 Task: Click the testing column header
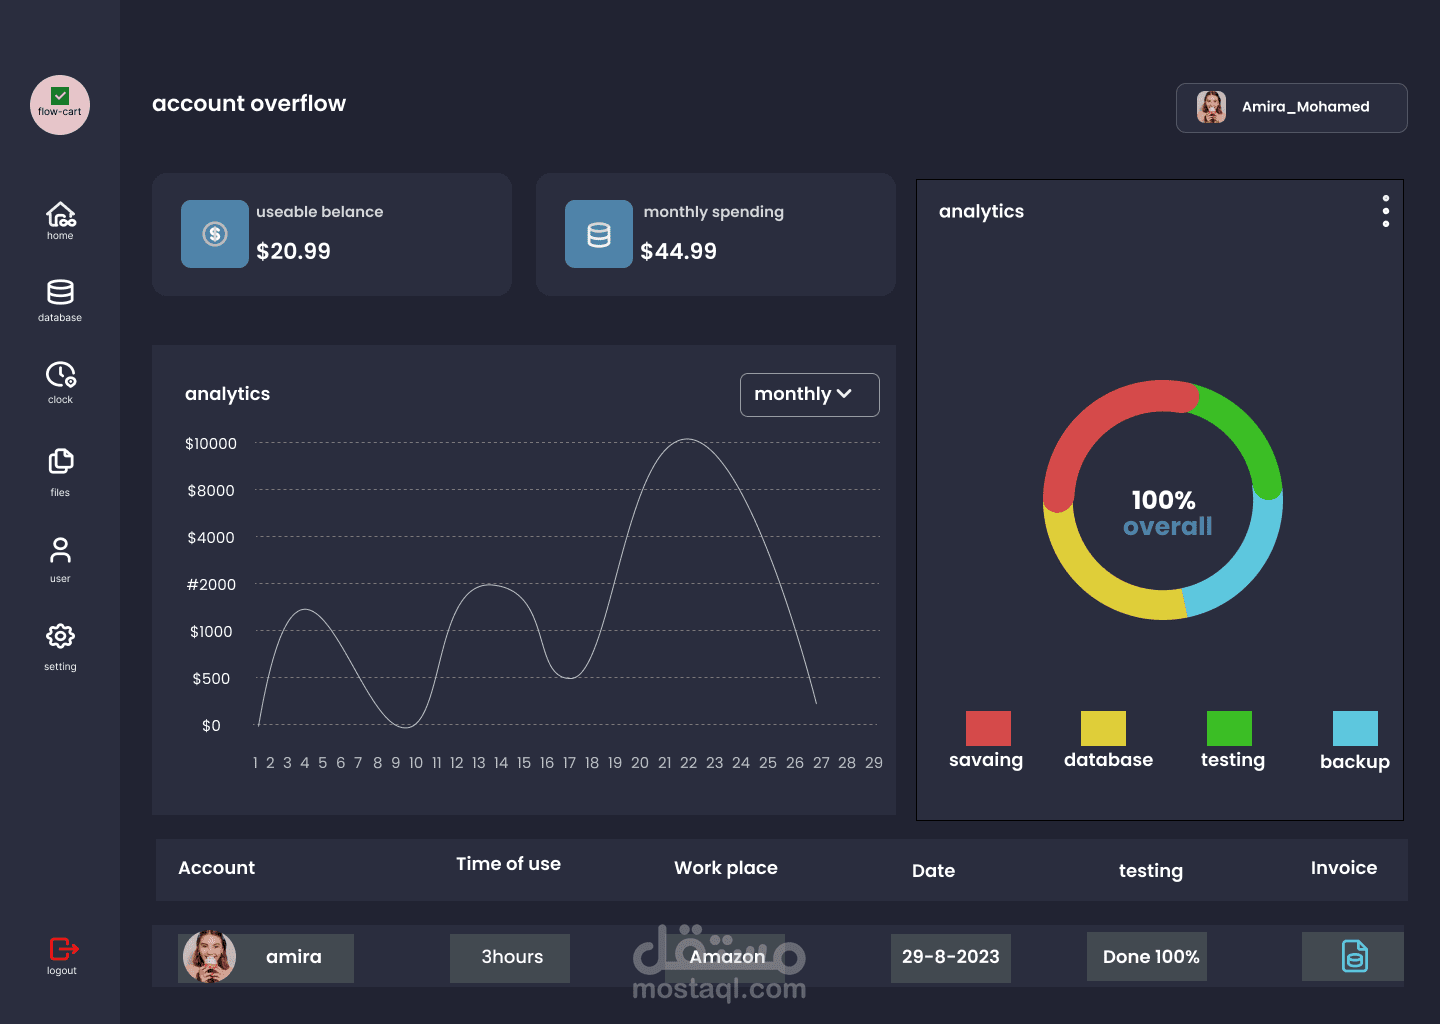(x=1150, y=871)
